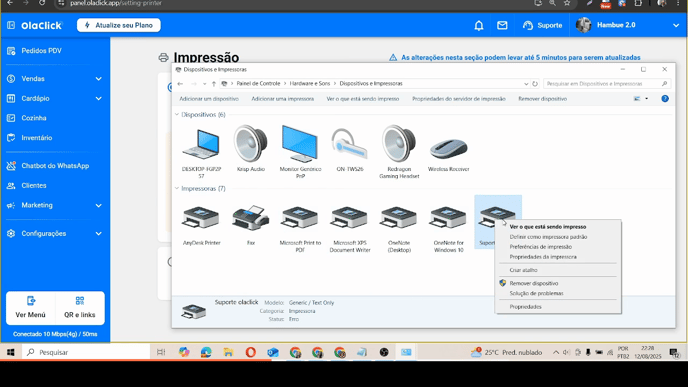Image resolution: width=688 pixels, height=387 pixels.
Task: Click the Redragon Gaming Headset device
Action: pos(399,152)
